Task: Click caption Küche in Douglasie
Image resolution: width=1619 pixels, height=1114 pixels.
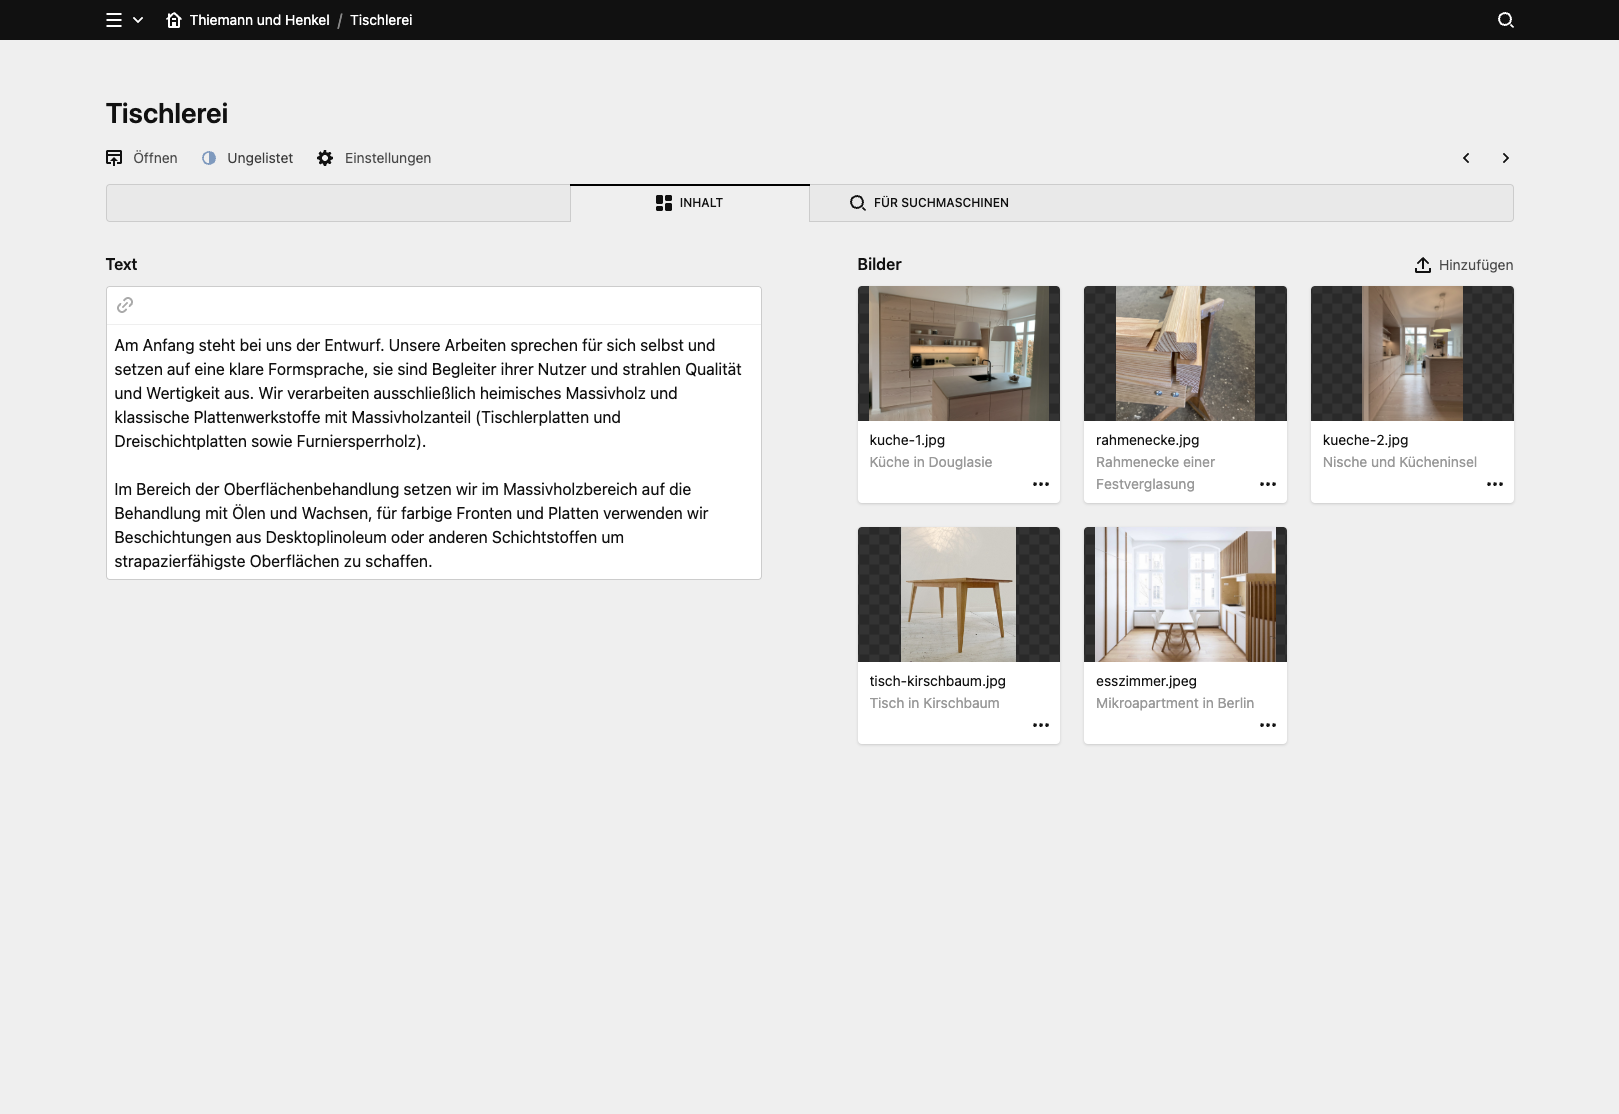Action: coord(930,462)
